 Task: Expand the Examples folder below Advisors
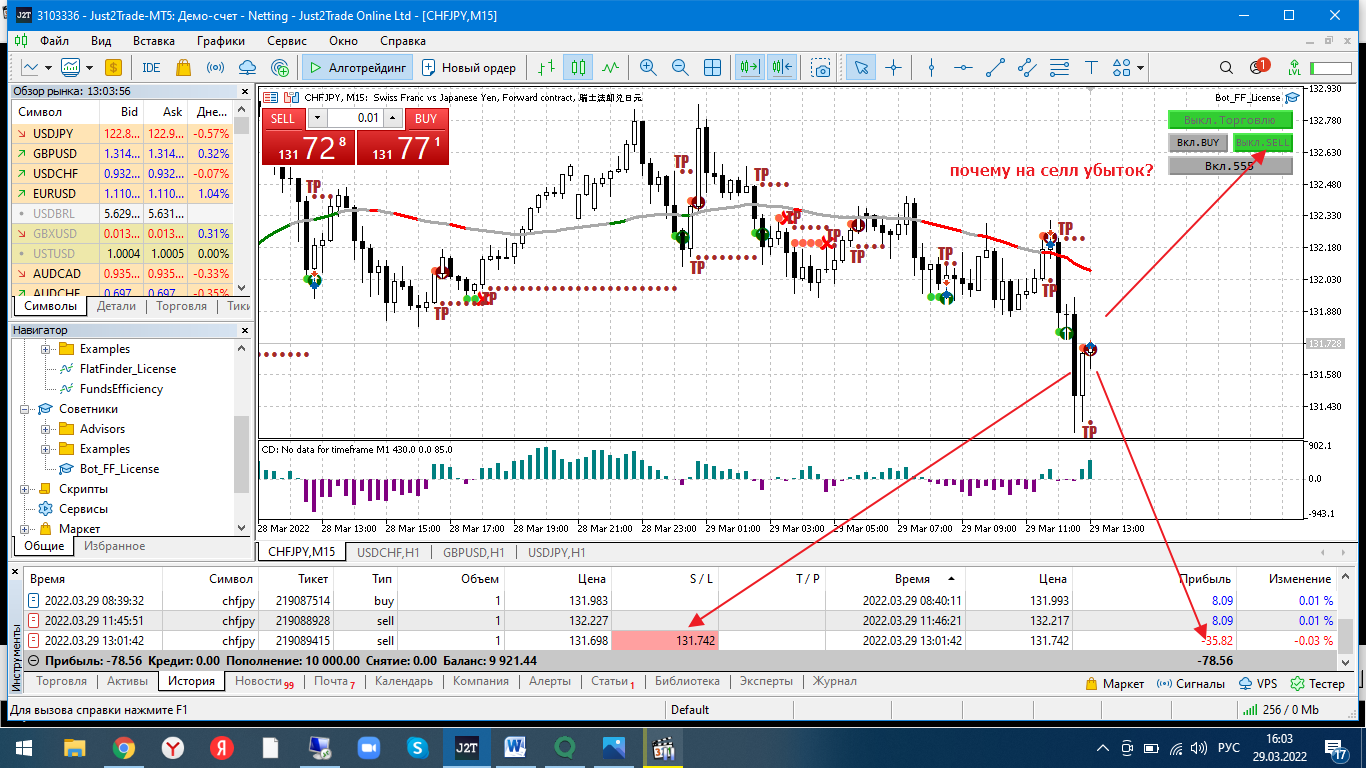point(45,449)
